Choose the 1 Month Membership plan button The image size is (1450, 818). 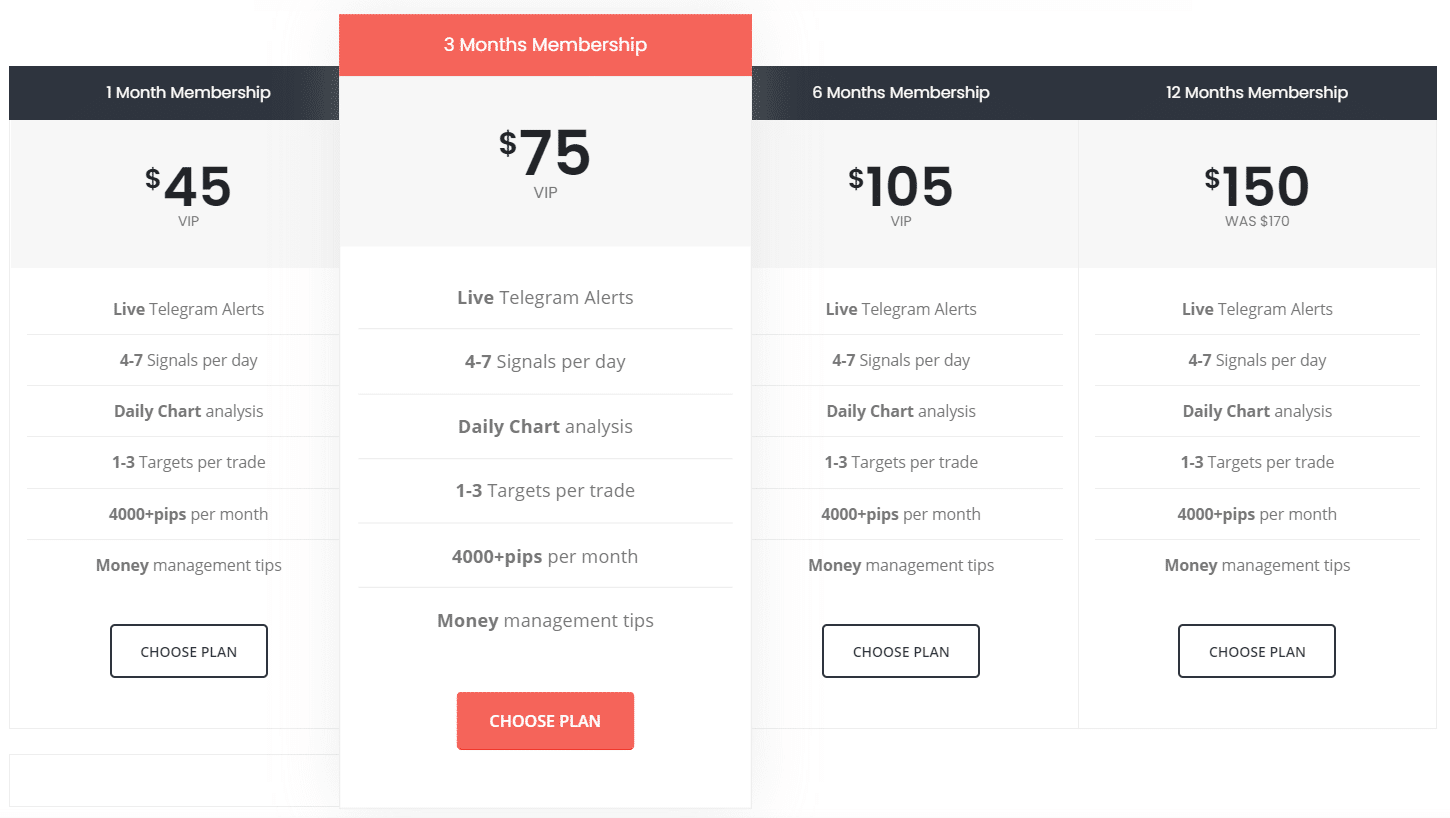(x=189, y=651)
